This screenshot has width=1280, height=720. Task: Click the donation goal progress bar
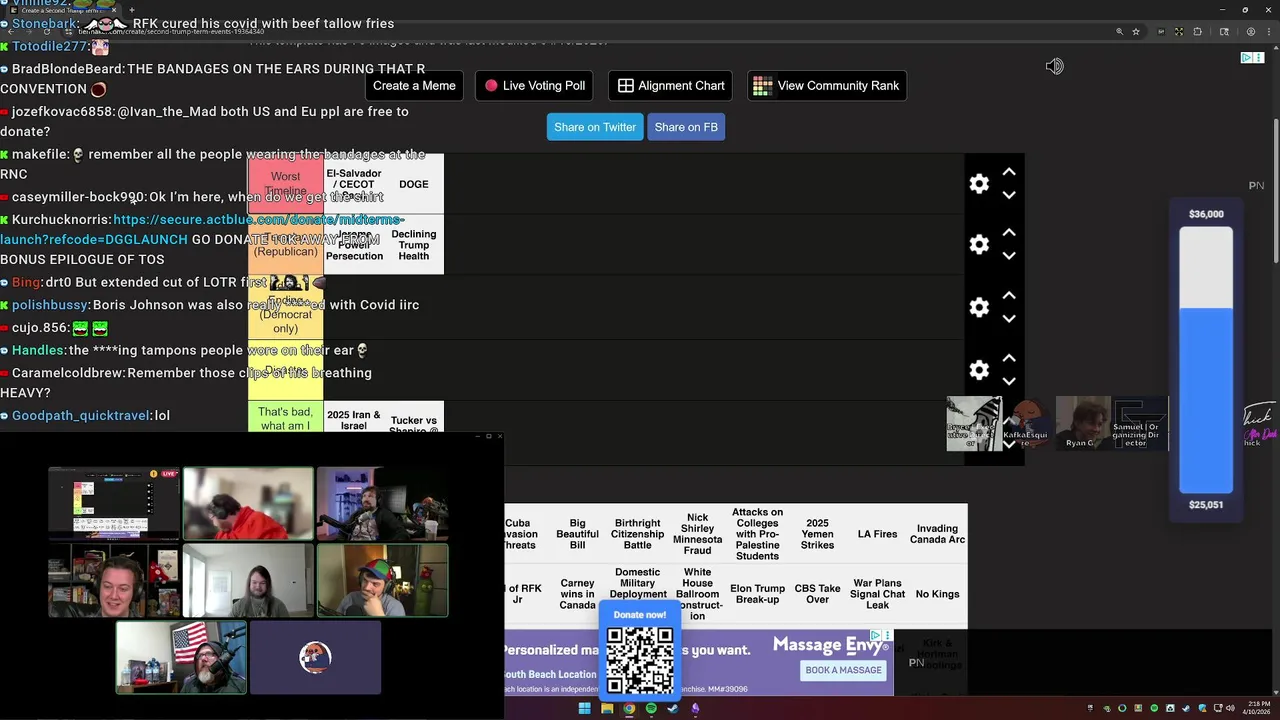[1206, 360]
